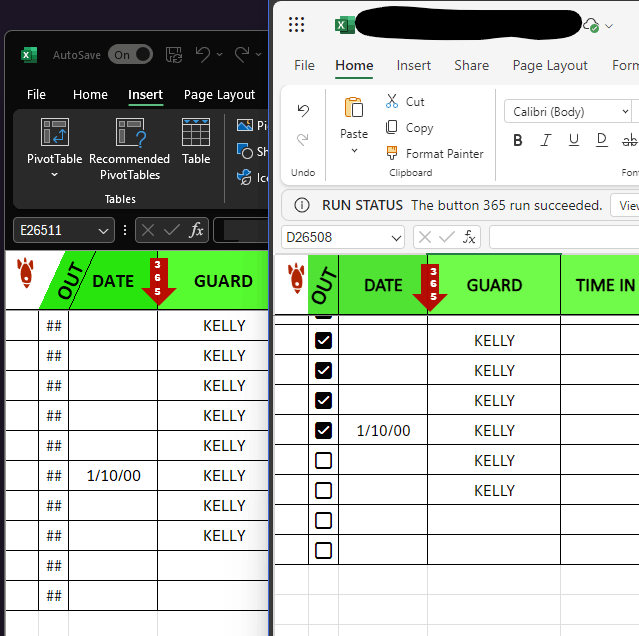Click the insert function fx icon in the desktop Excel
Screen dimensions: 639x636
pos(196,230)
